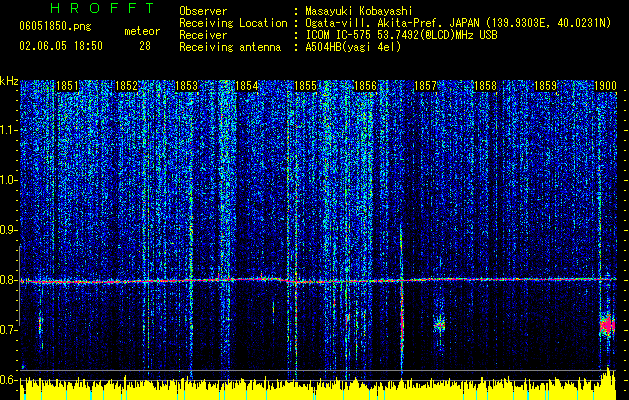Viewport: 629px width, 400px height.
Task: Click the 06051850.png filename text
Action: click(x=55, y=27)
